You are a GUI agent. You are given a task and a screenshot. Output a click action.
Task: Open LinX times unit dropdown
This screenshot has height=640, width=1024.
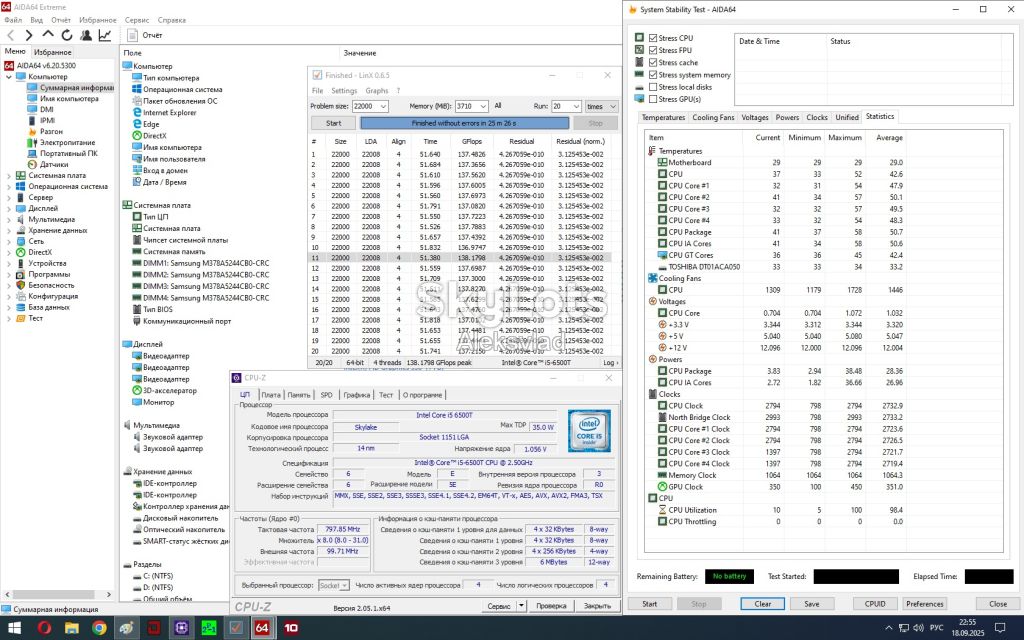(x=613, y=106)
